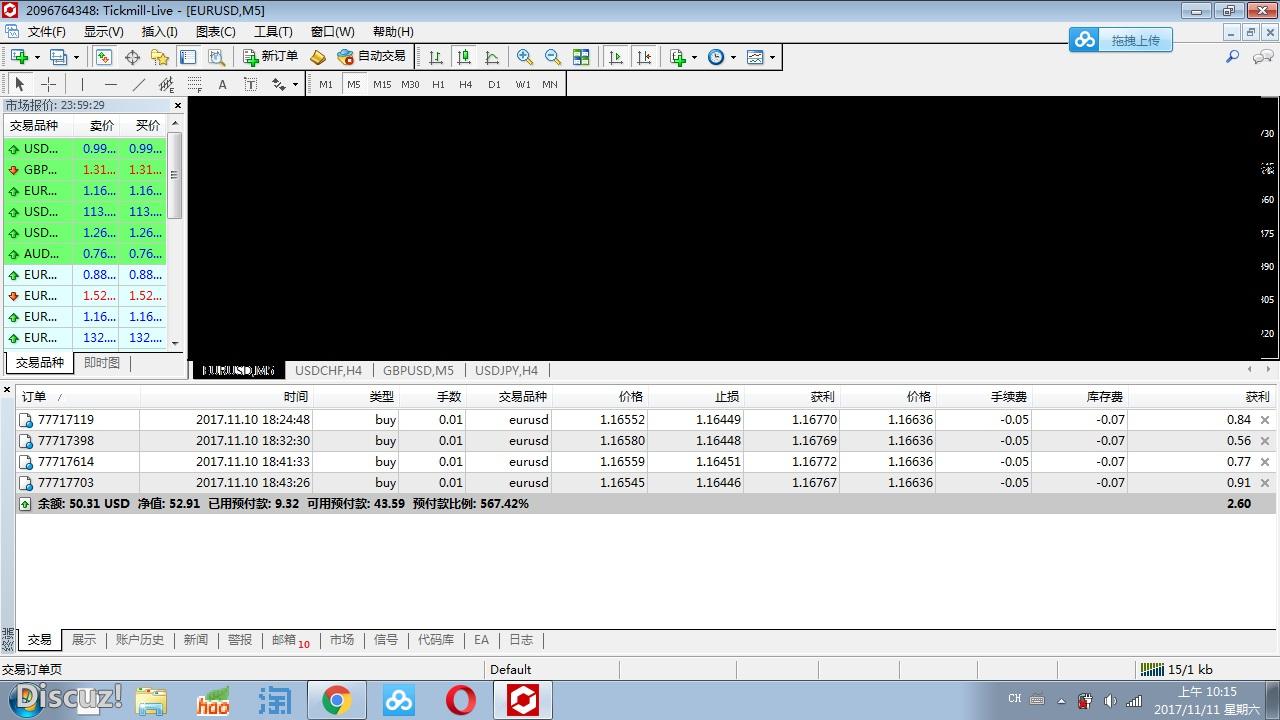The width and height of the screenshot is (1280, 720).
Task: Zoom out on the chart
Action: pos(553,57)
